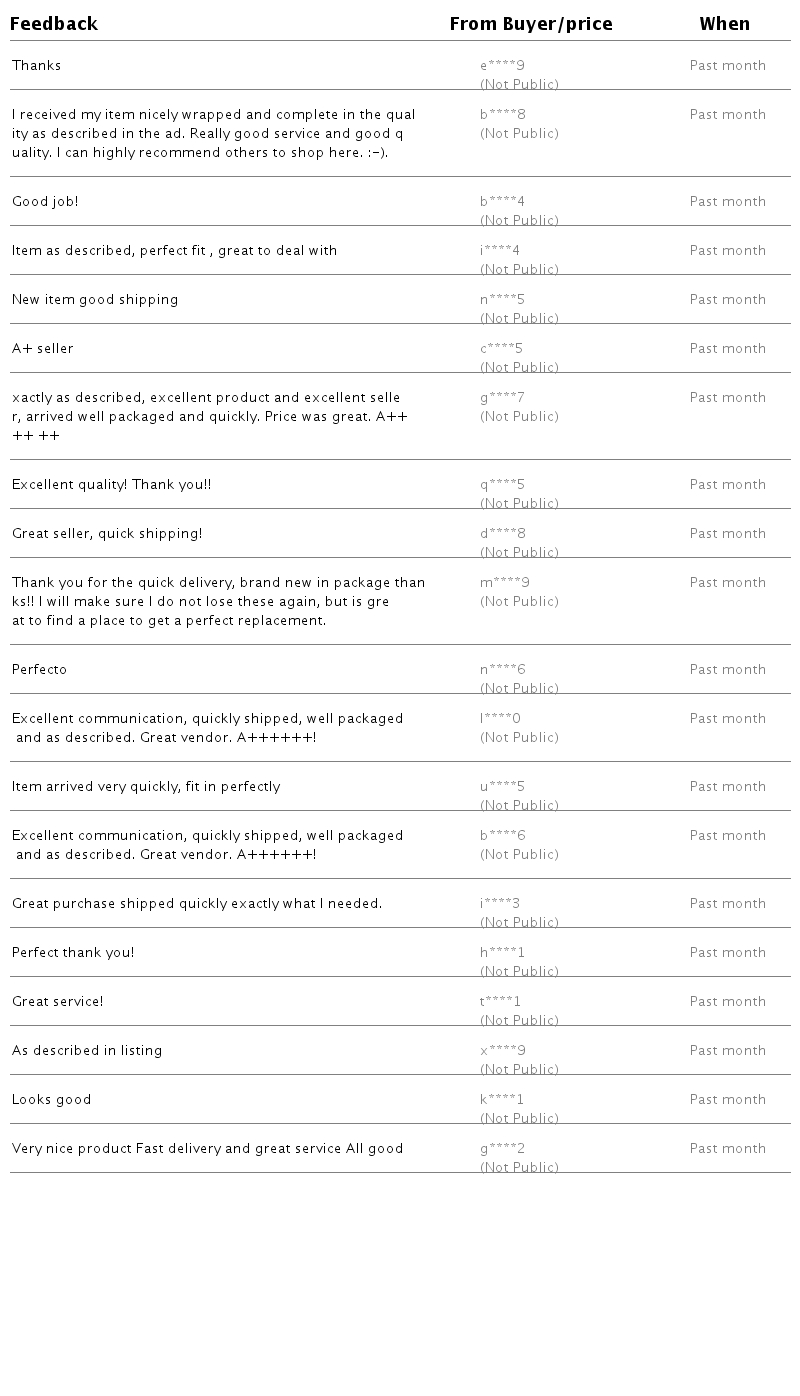Click buyer m****9 beside quick delivery review

point(505,583)
